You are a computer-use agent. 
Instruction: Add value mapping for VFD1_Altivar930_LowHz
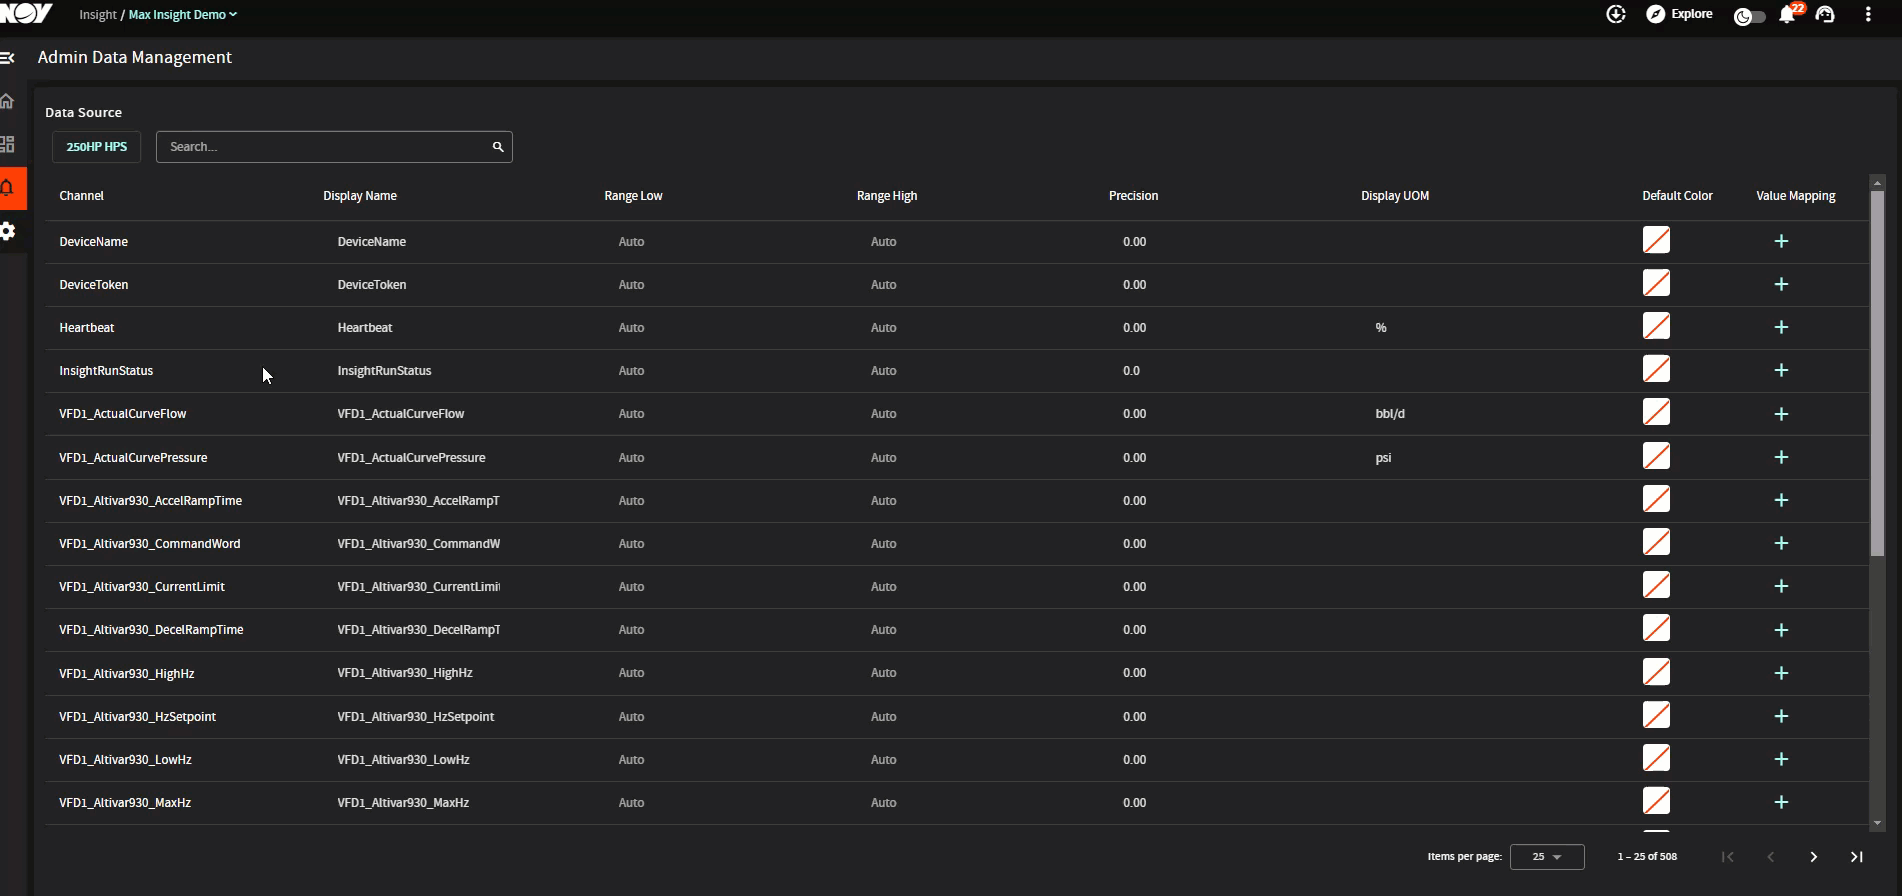click(1781, 759)
